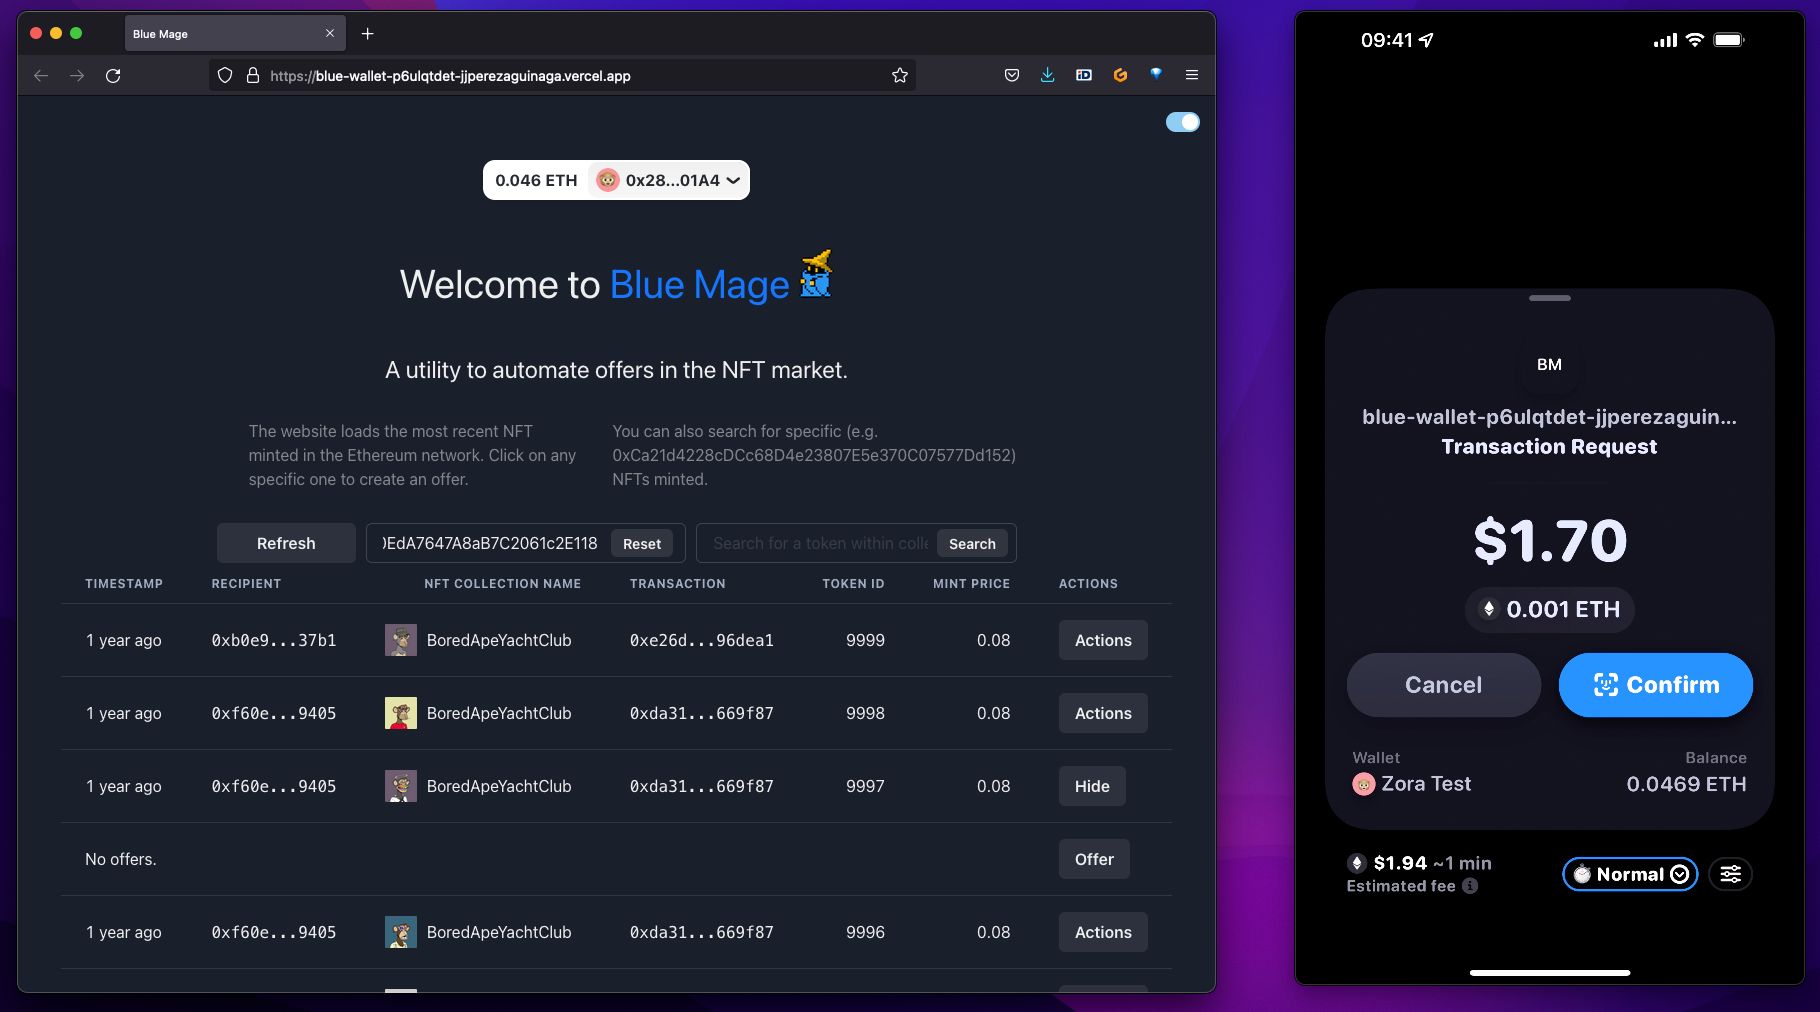This screenshot has width=1820, height=1012.
Task: Tap Confirm on the phone transaction request
Action: pyautogui.click(x=1655, y=685)
